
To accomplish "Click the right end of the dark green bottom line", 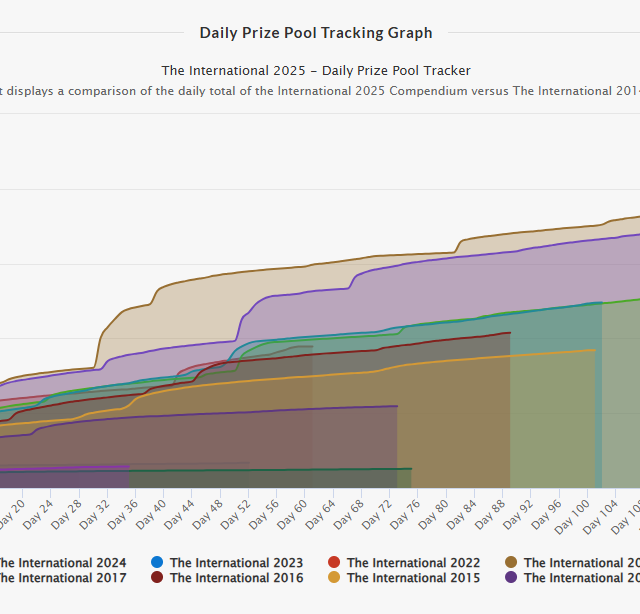I will 411,468.
